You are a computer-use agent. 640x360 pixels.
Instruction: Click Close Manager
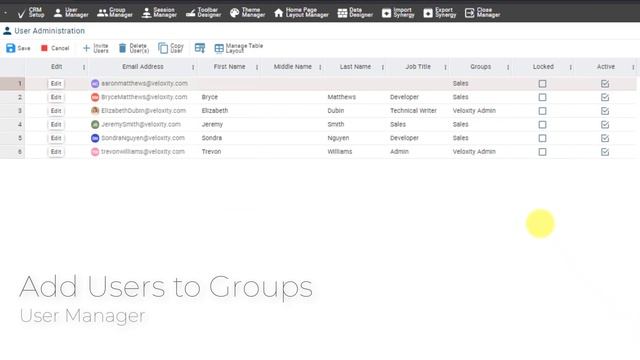coord(482,13)
